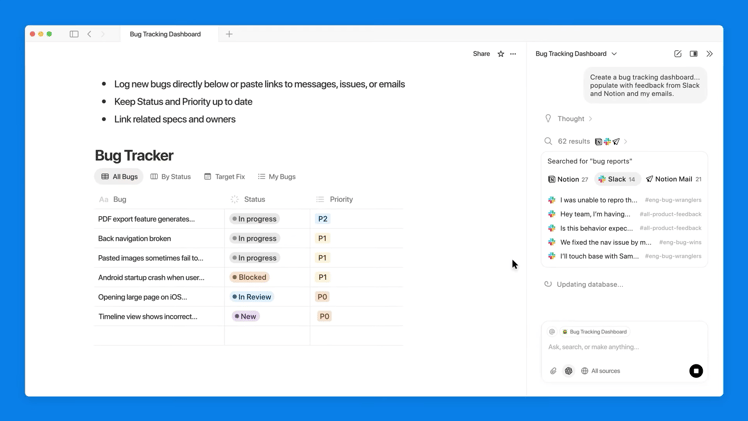Change the In Review status tag
Image resolution: width=748 pixels, height=421 pixels.
coord(251,297)
